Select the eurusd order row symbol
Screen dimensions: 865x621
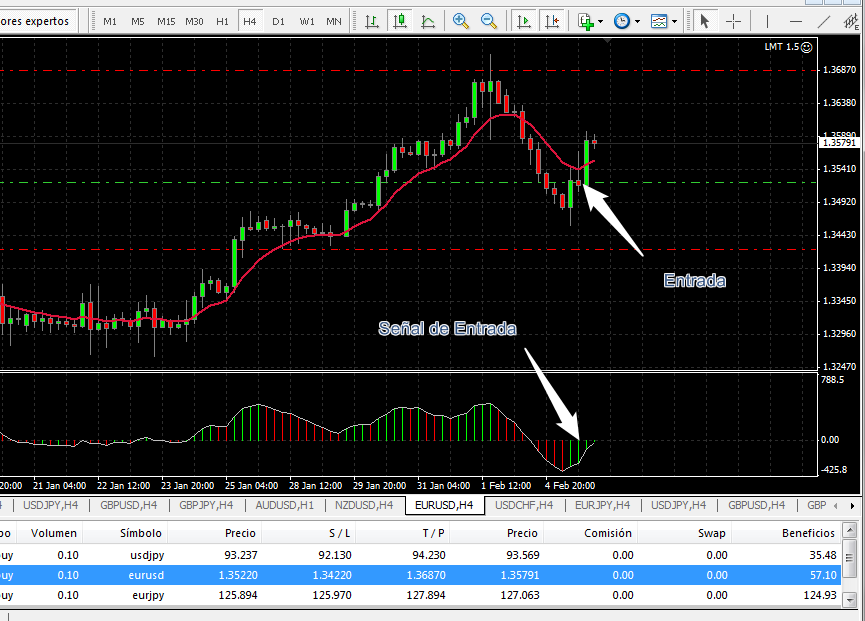click(146, 575)
